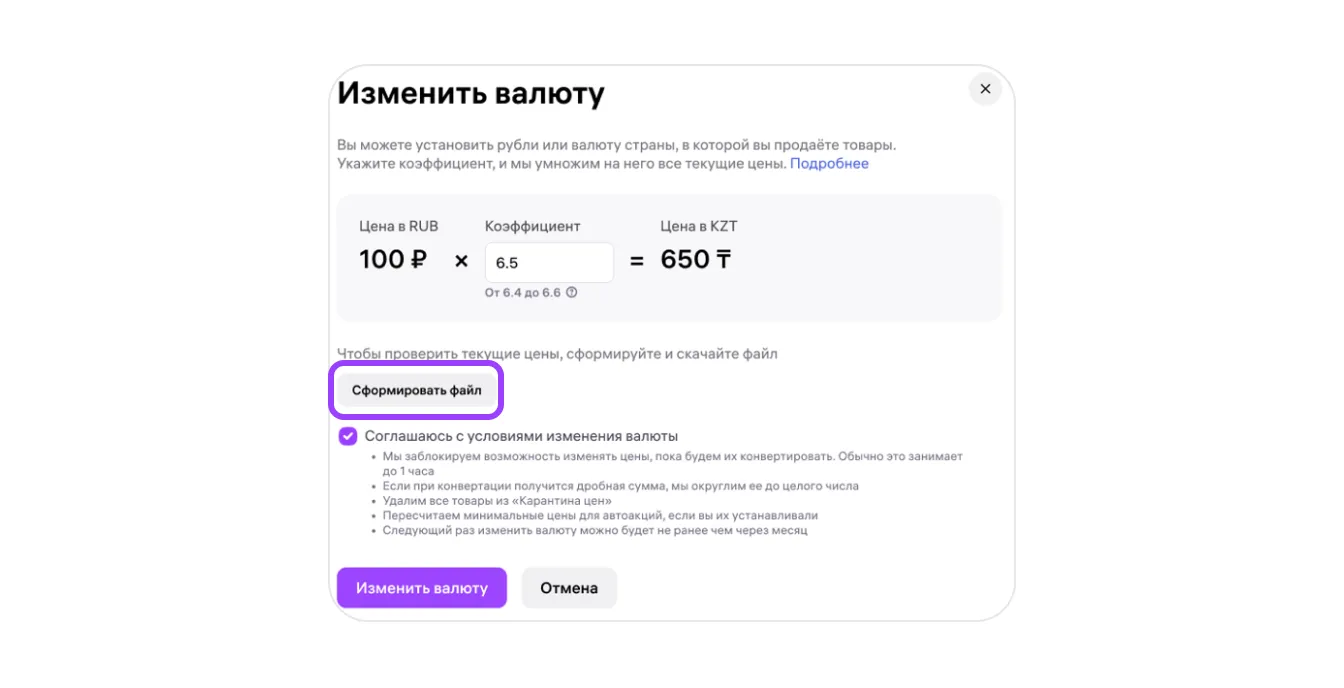Click the multiplication sign icon
Screen dimensions: 1344x688
[461, 261]
